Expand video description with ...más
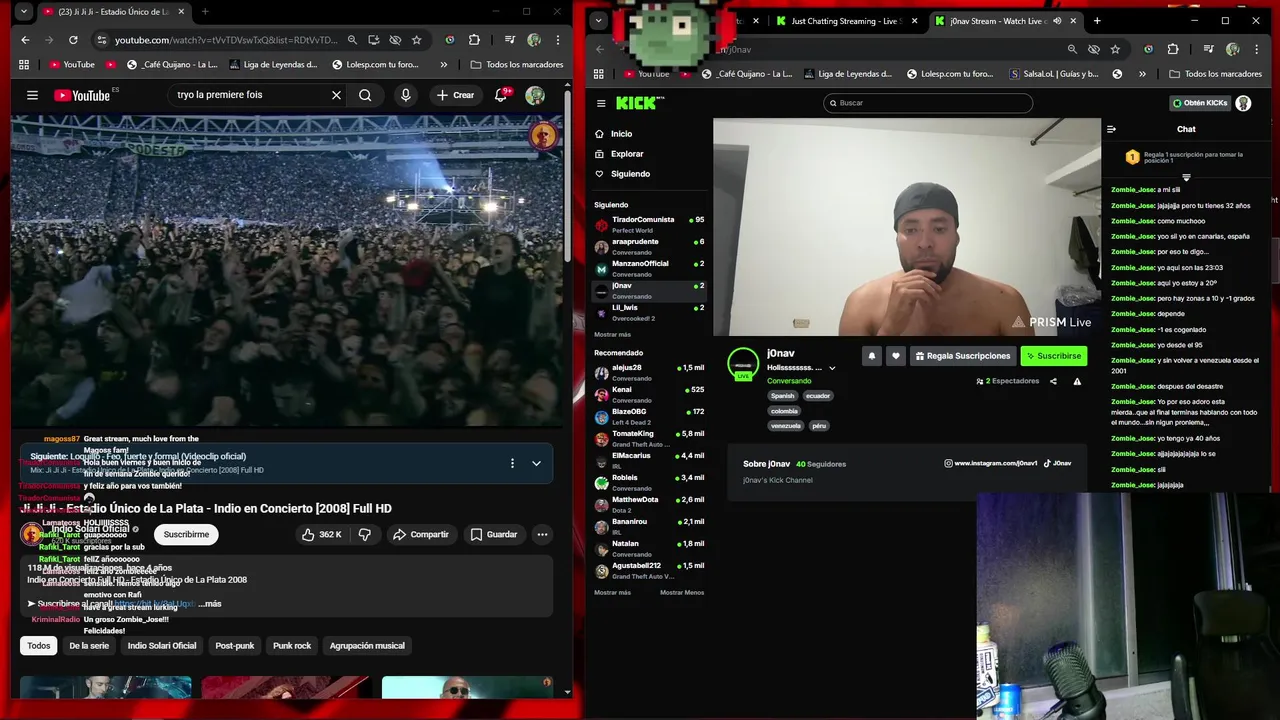 click(x=210, y=604)
